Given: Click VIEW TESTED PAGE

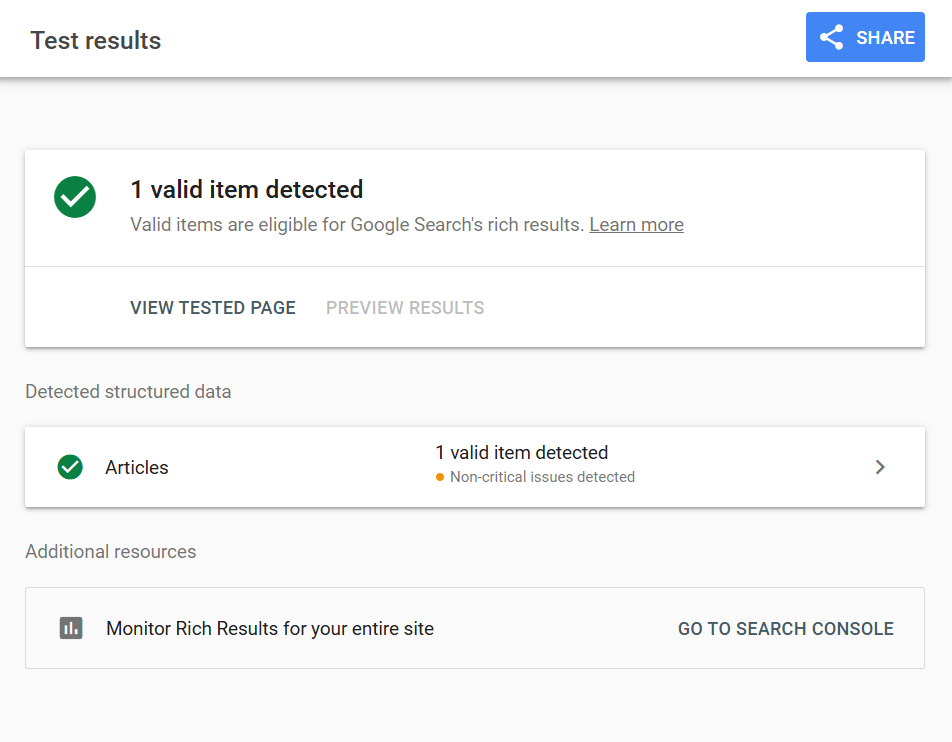Looking at the screenshot, I should (x=212, y=308).
